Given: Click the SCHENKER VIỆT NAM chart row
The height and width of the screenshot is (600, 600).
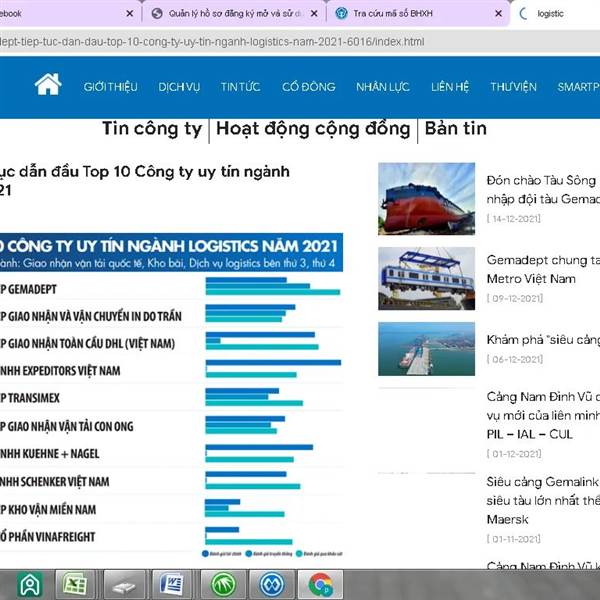Looking at the screenshot, I should click(x=171, y=481).
